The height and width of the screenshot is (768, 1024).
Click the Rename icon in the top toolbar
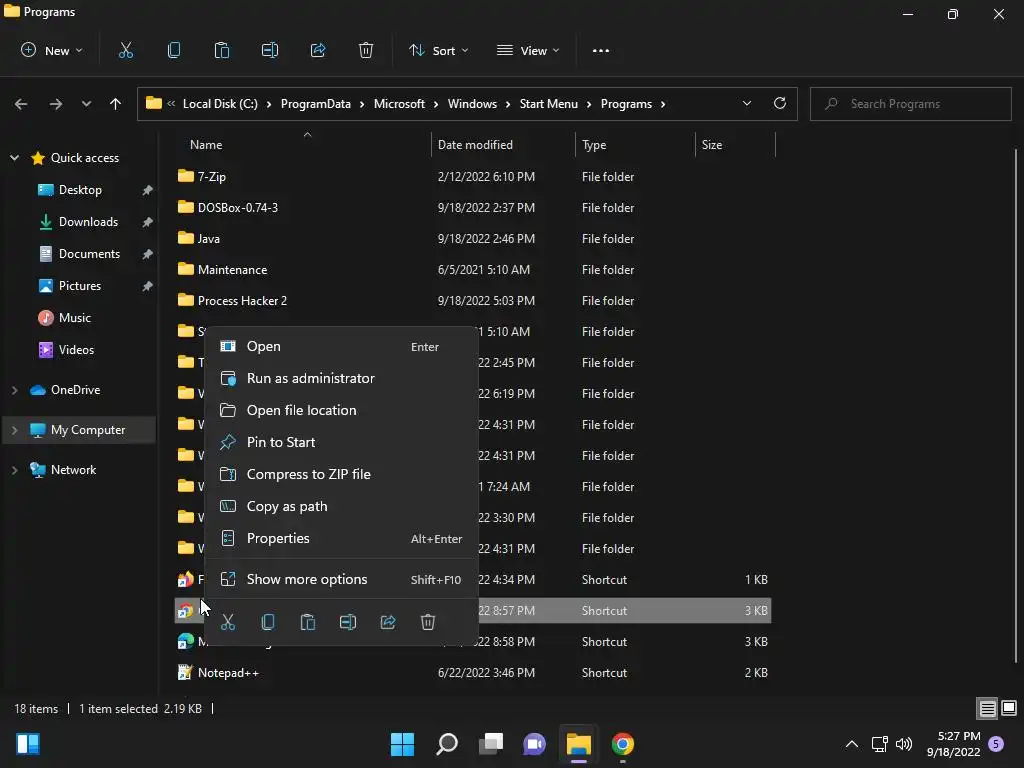270,50
